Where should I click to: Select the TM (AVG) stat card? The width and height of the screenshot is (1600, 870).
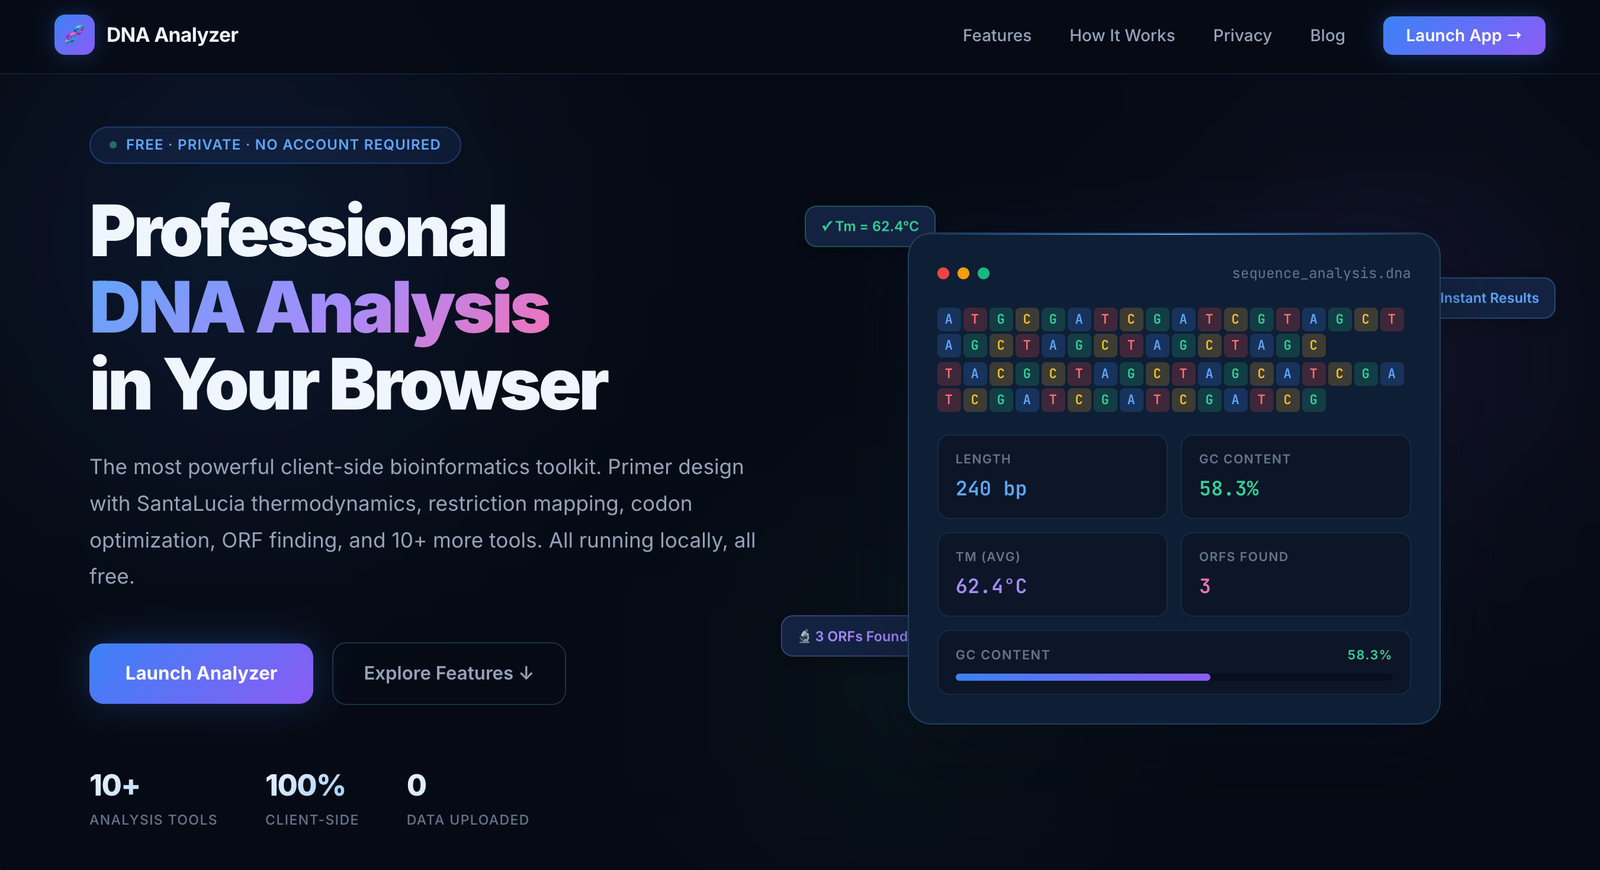click(x=1052, y=574)
